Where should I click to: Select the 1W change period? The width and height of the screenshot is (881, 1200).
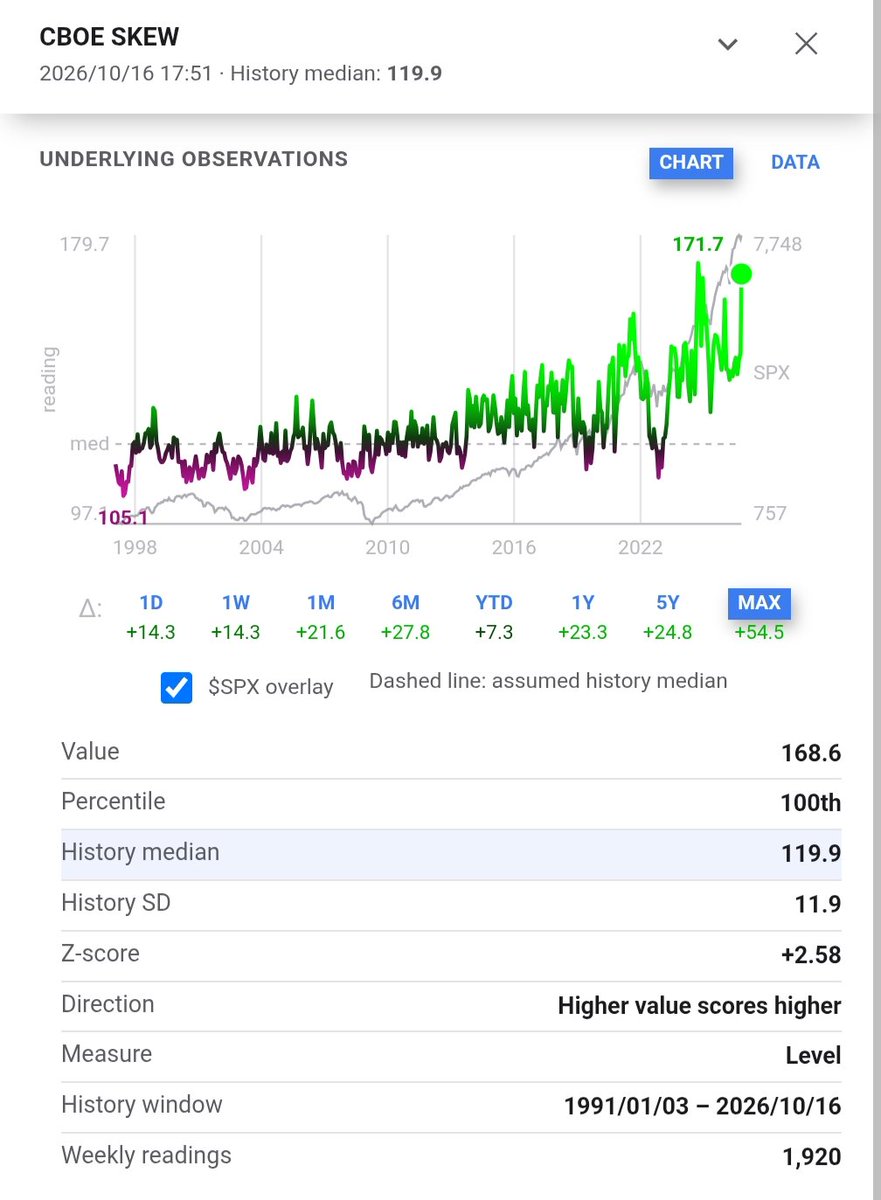pyautogui.click(x=236, y=603)
